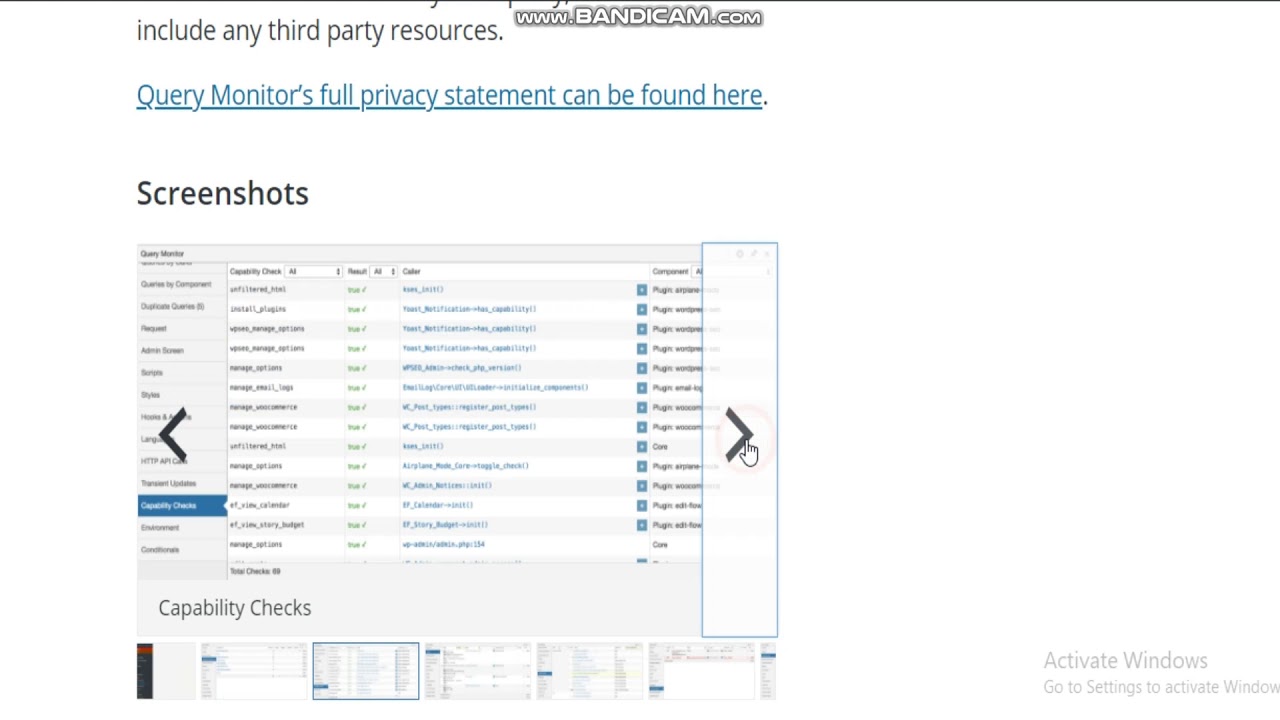Open the 'Styles' sidebar item
The width and height of the screenshot is (1280, 720).
(150, 395)
